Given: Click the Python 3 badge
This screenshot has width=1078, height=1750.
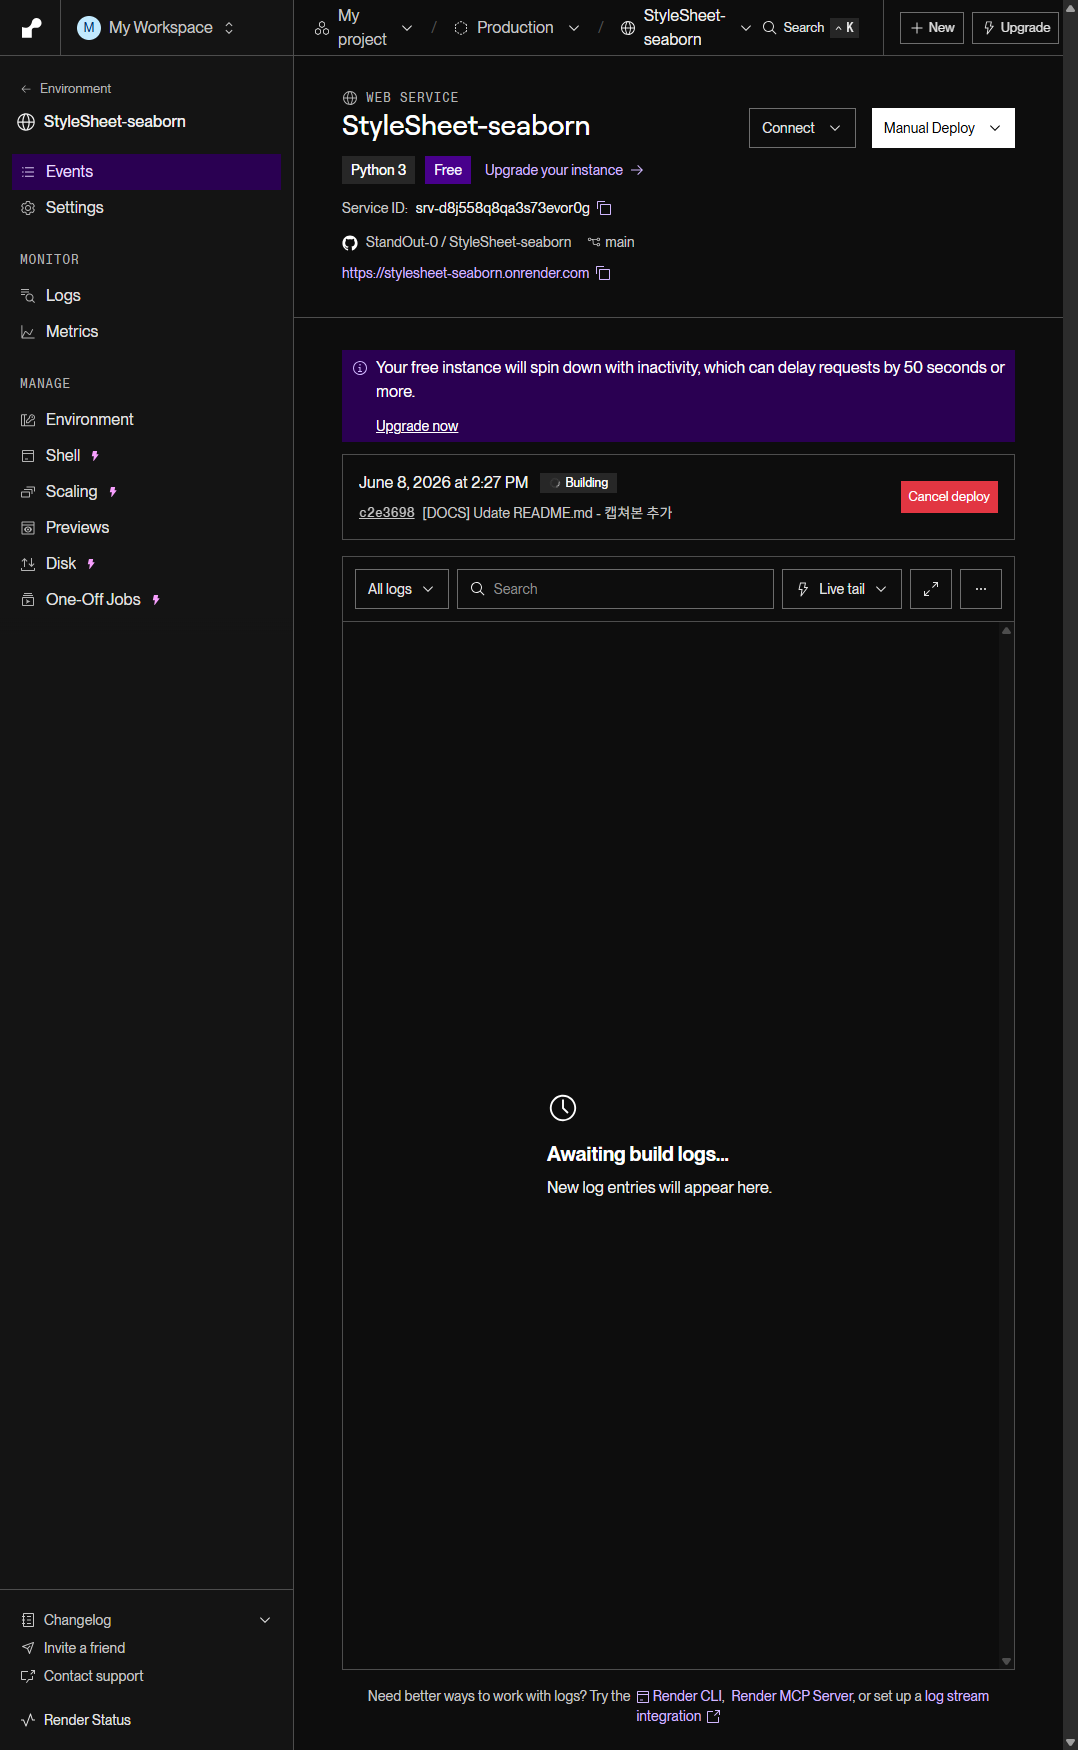Looking at the screenshot, I should [x=378, y=170].
